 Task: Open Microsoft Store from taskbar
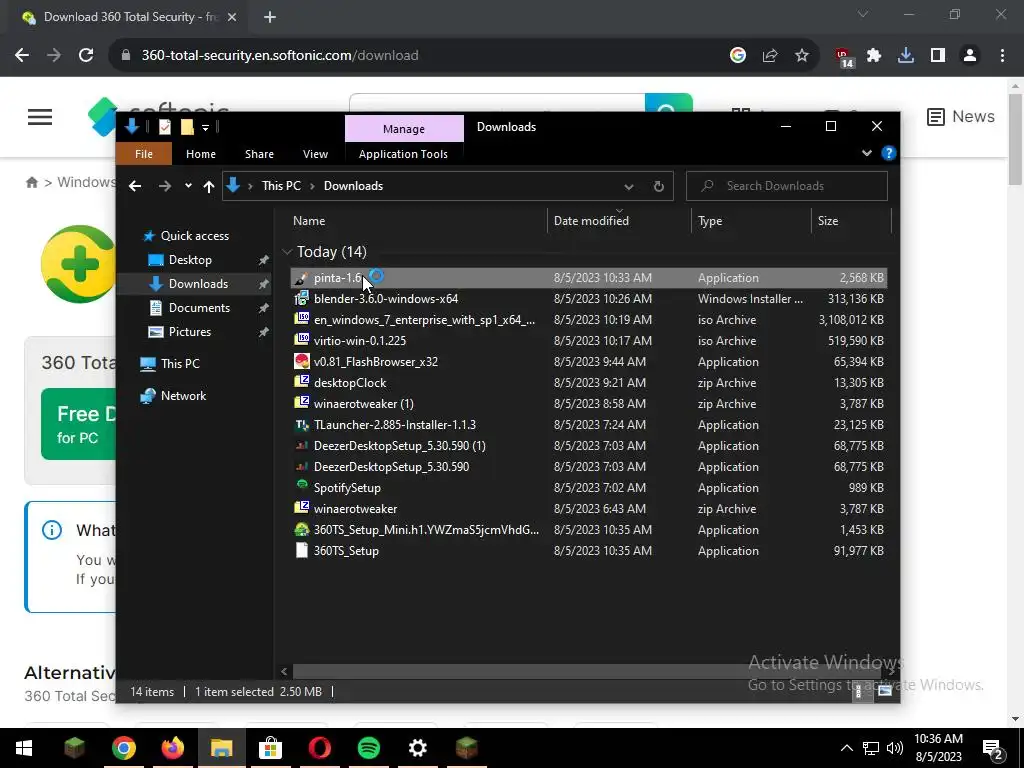270,748
